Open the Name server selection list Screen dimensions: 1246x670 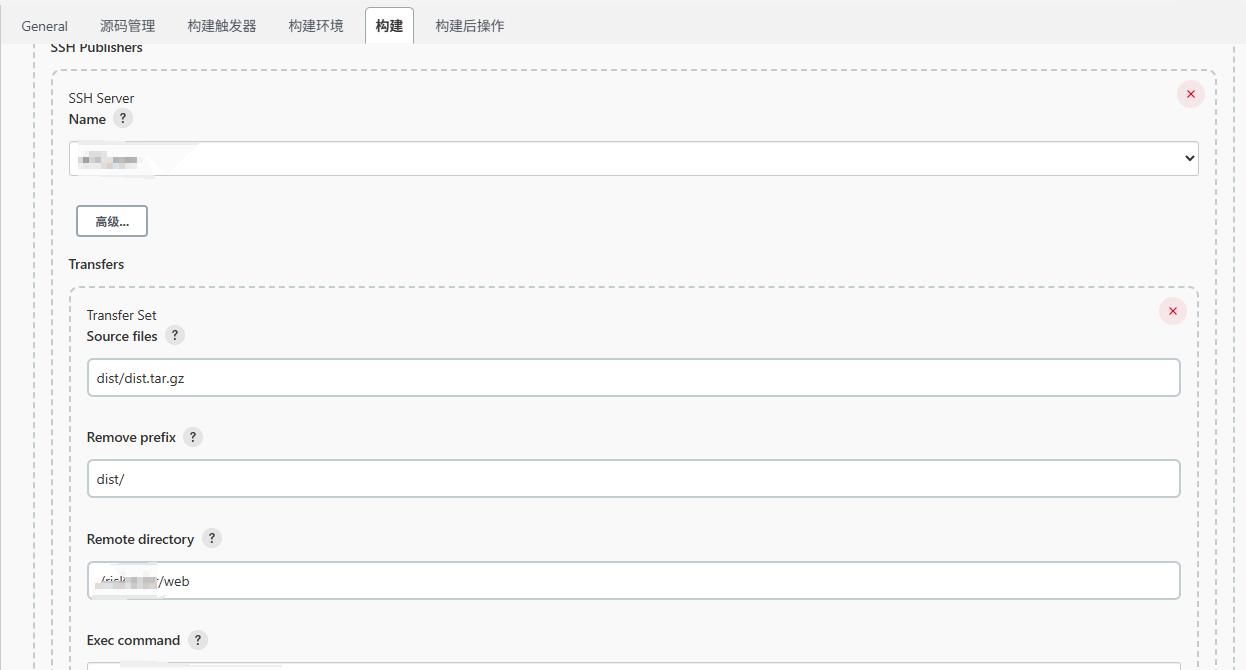(x=633, y=157)
